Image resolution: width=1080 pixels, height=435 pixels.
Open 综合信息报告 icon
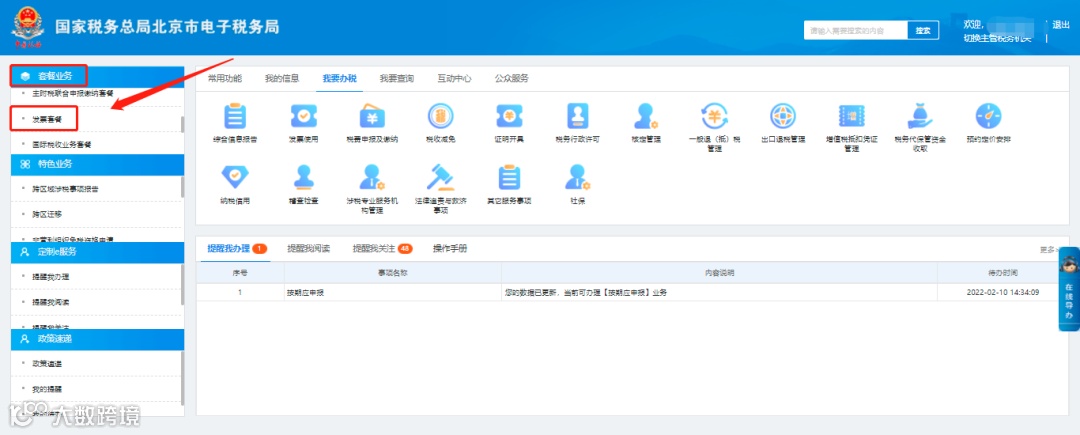click(234, 116)
